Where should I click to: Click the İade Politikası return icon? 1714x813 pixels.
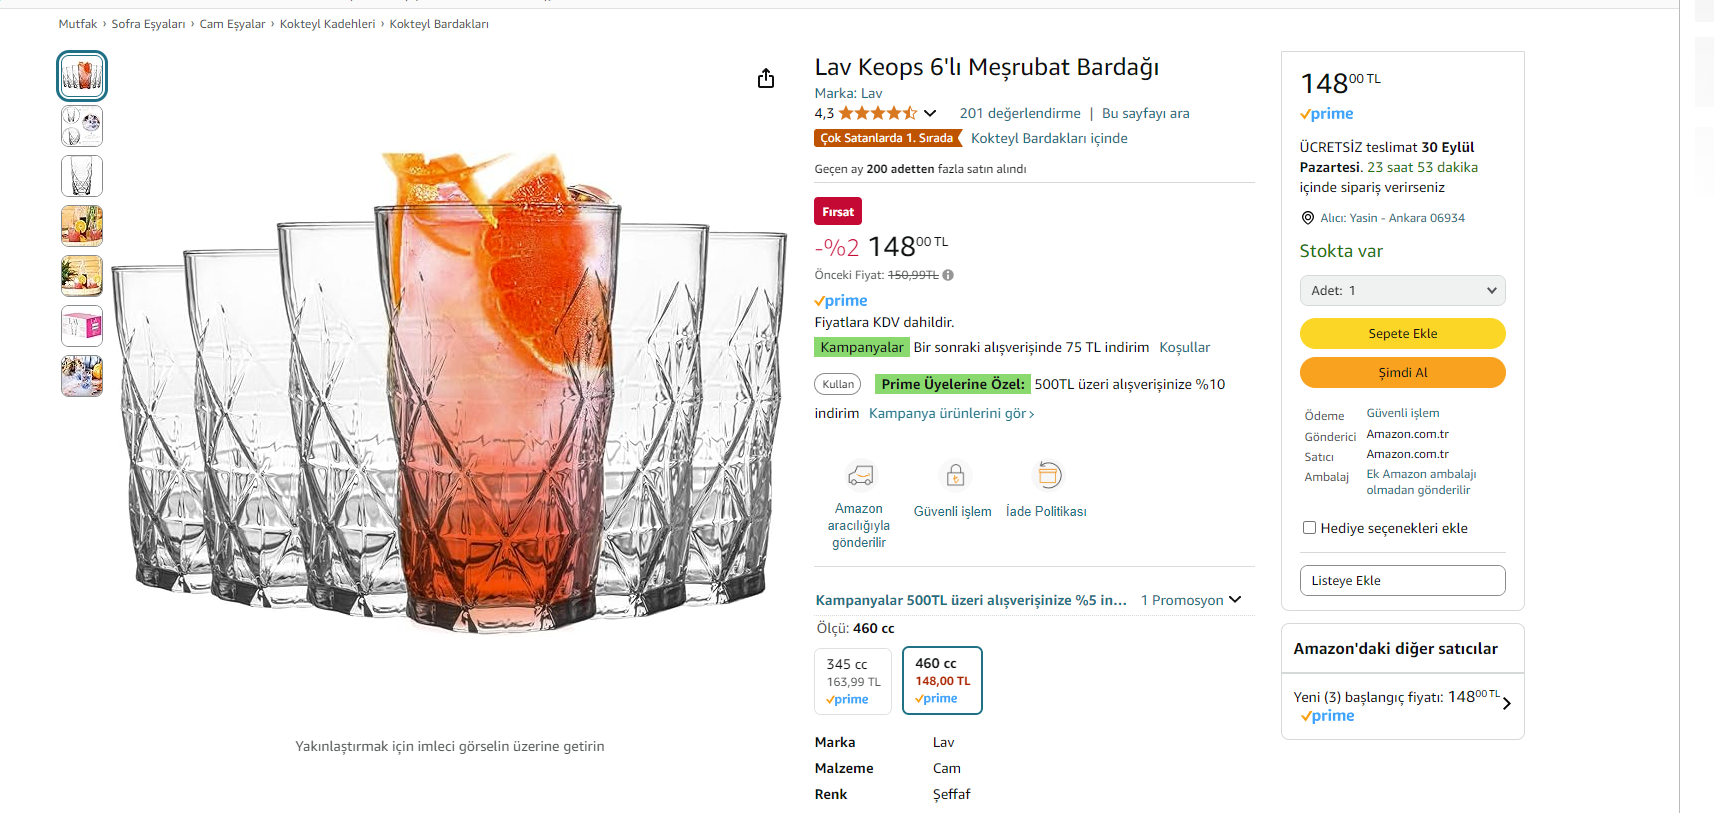1048,475
